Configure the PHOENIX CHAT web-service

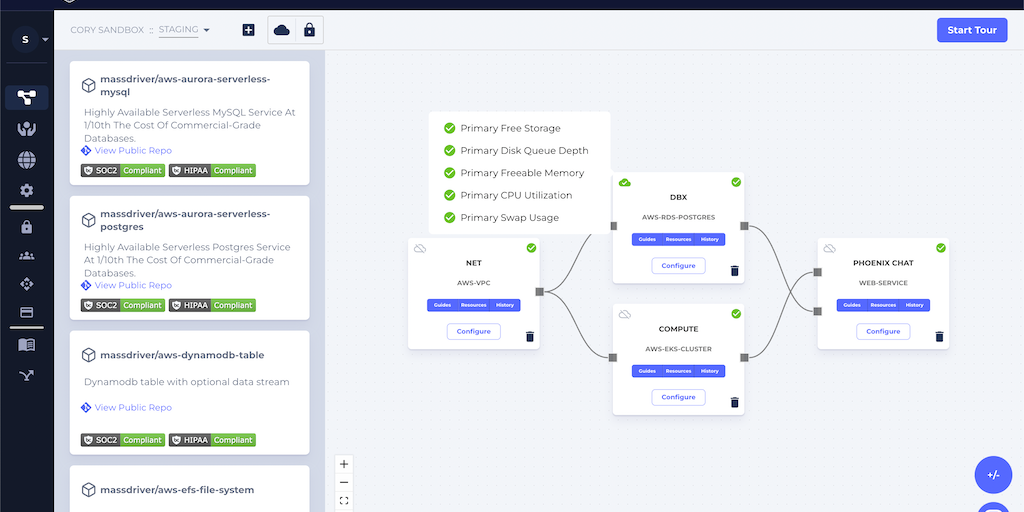pos(883,331)
